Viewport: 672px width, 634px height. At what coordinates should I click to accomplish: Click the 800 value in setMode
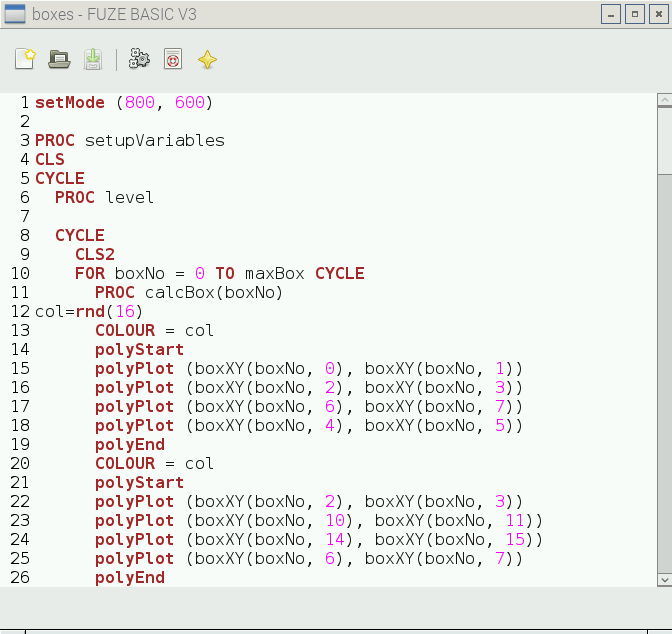pyautogui.click(x=140, y=103)
